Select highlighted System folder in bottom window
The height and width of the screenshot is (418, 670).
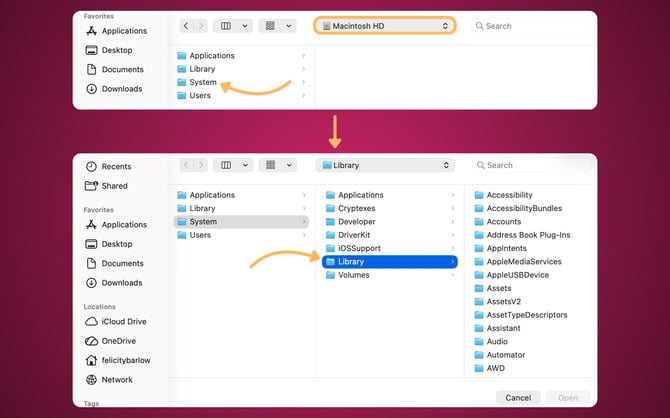tap(241, 221)
